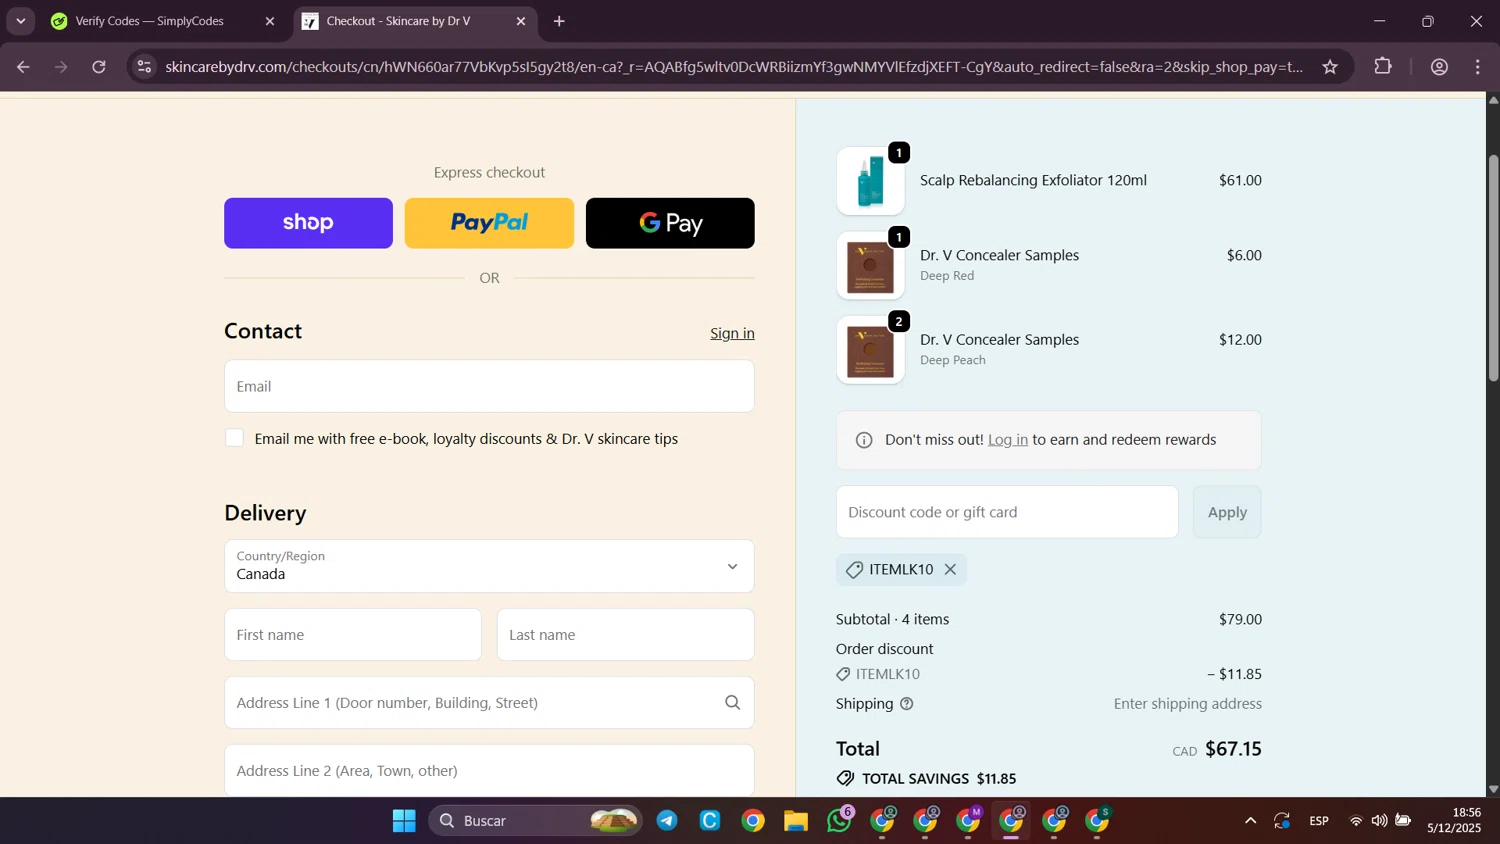The height and width of the screenshot is (844, 1500).
Task: Click Deep Red concealer sample thumbnail
Action: pyautogui.click(x=870, y=266)
